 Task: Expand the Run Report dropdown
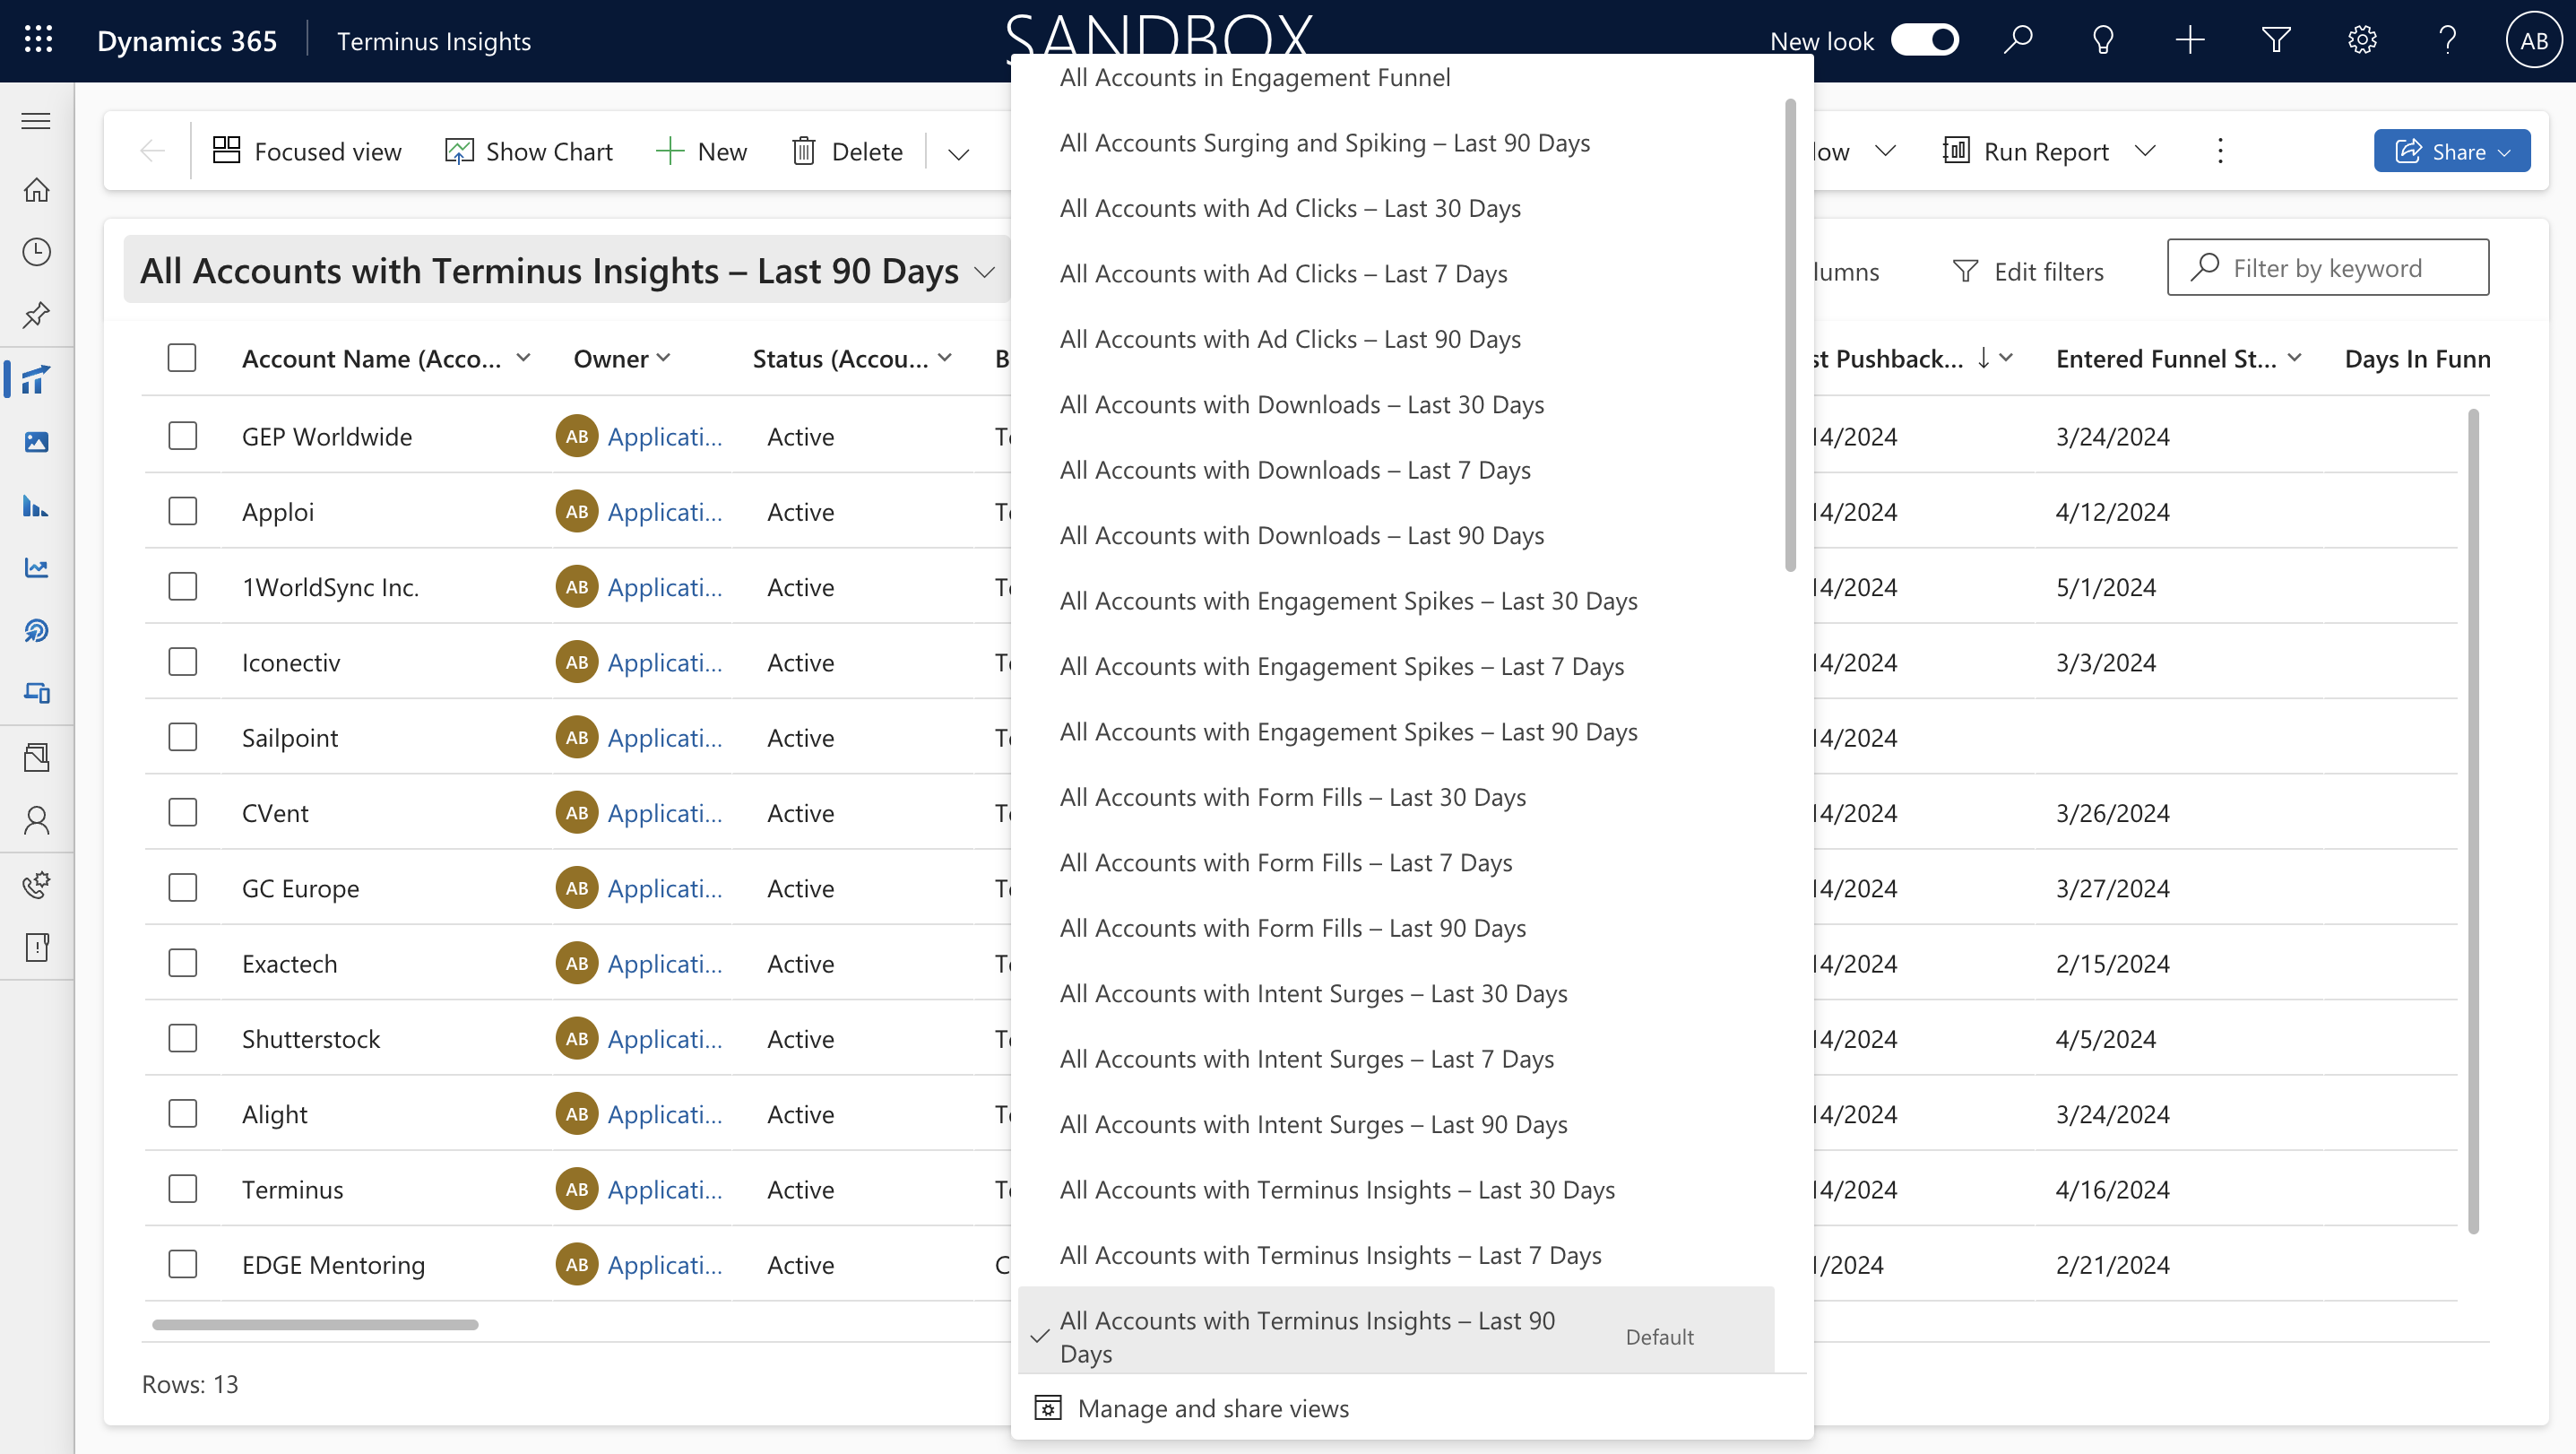click(2145, 151)
